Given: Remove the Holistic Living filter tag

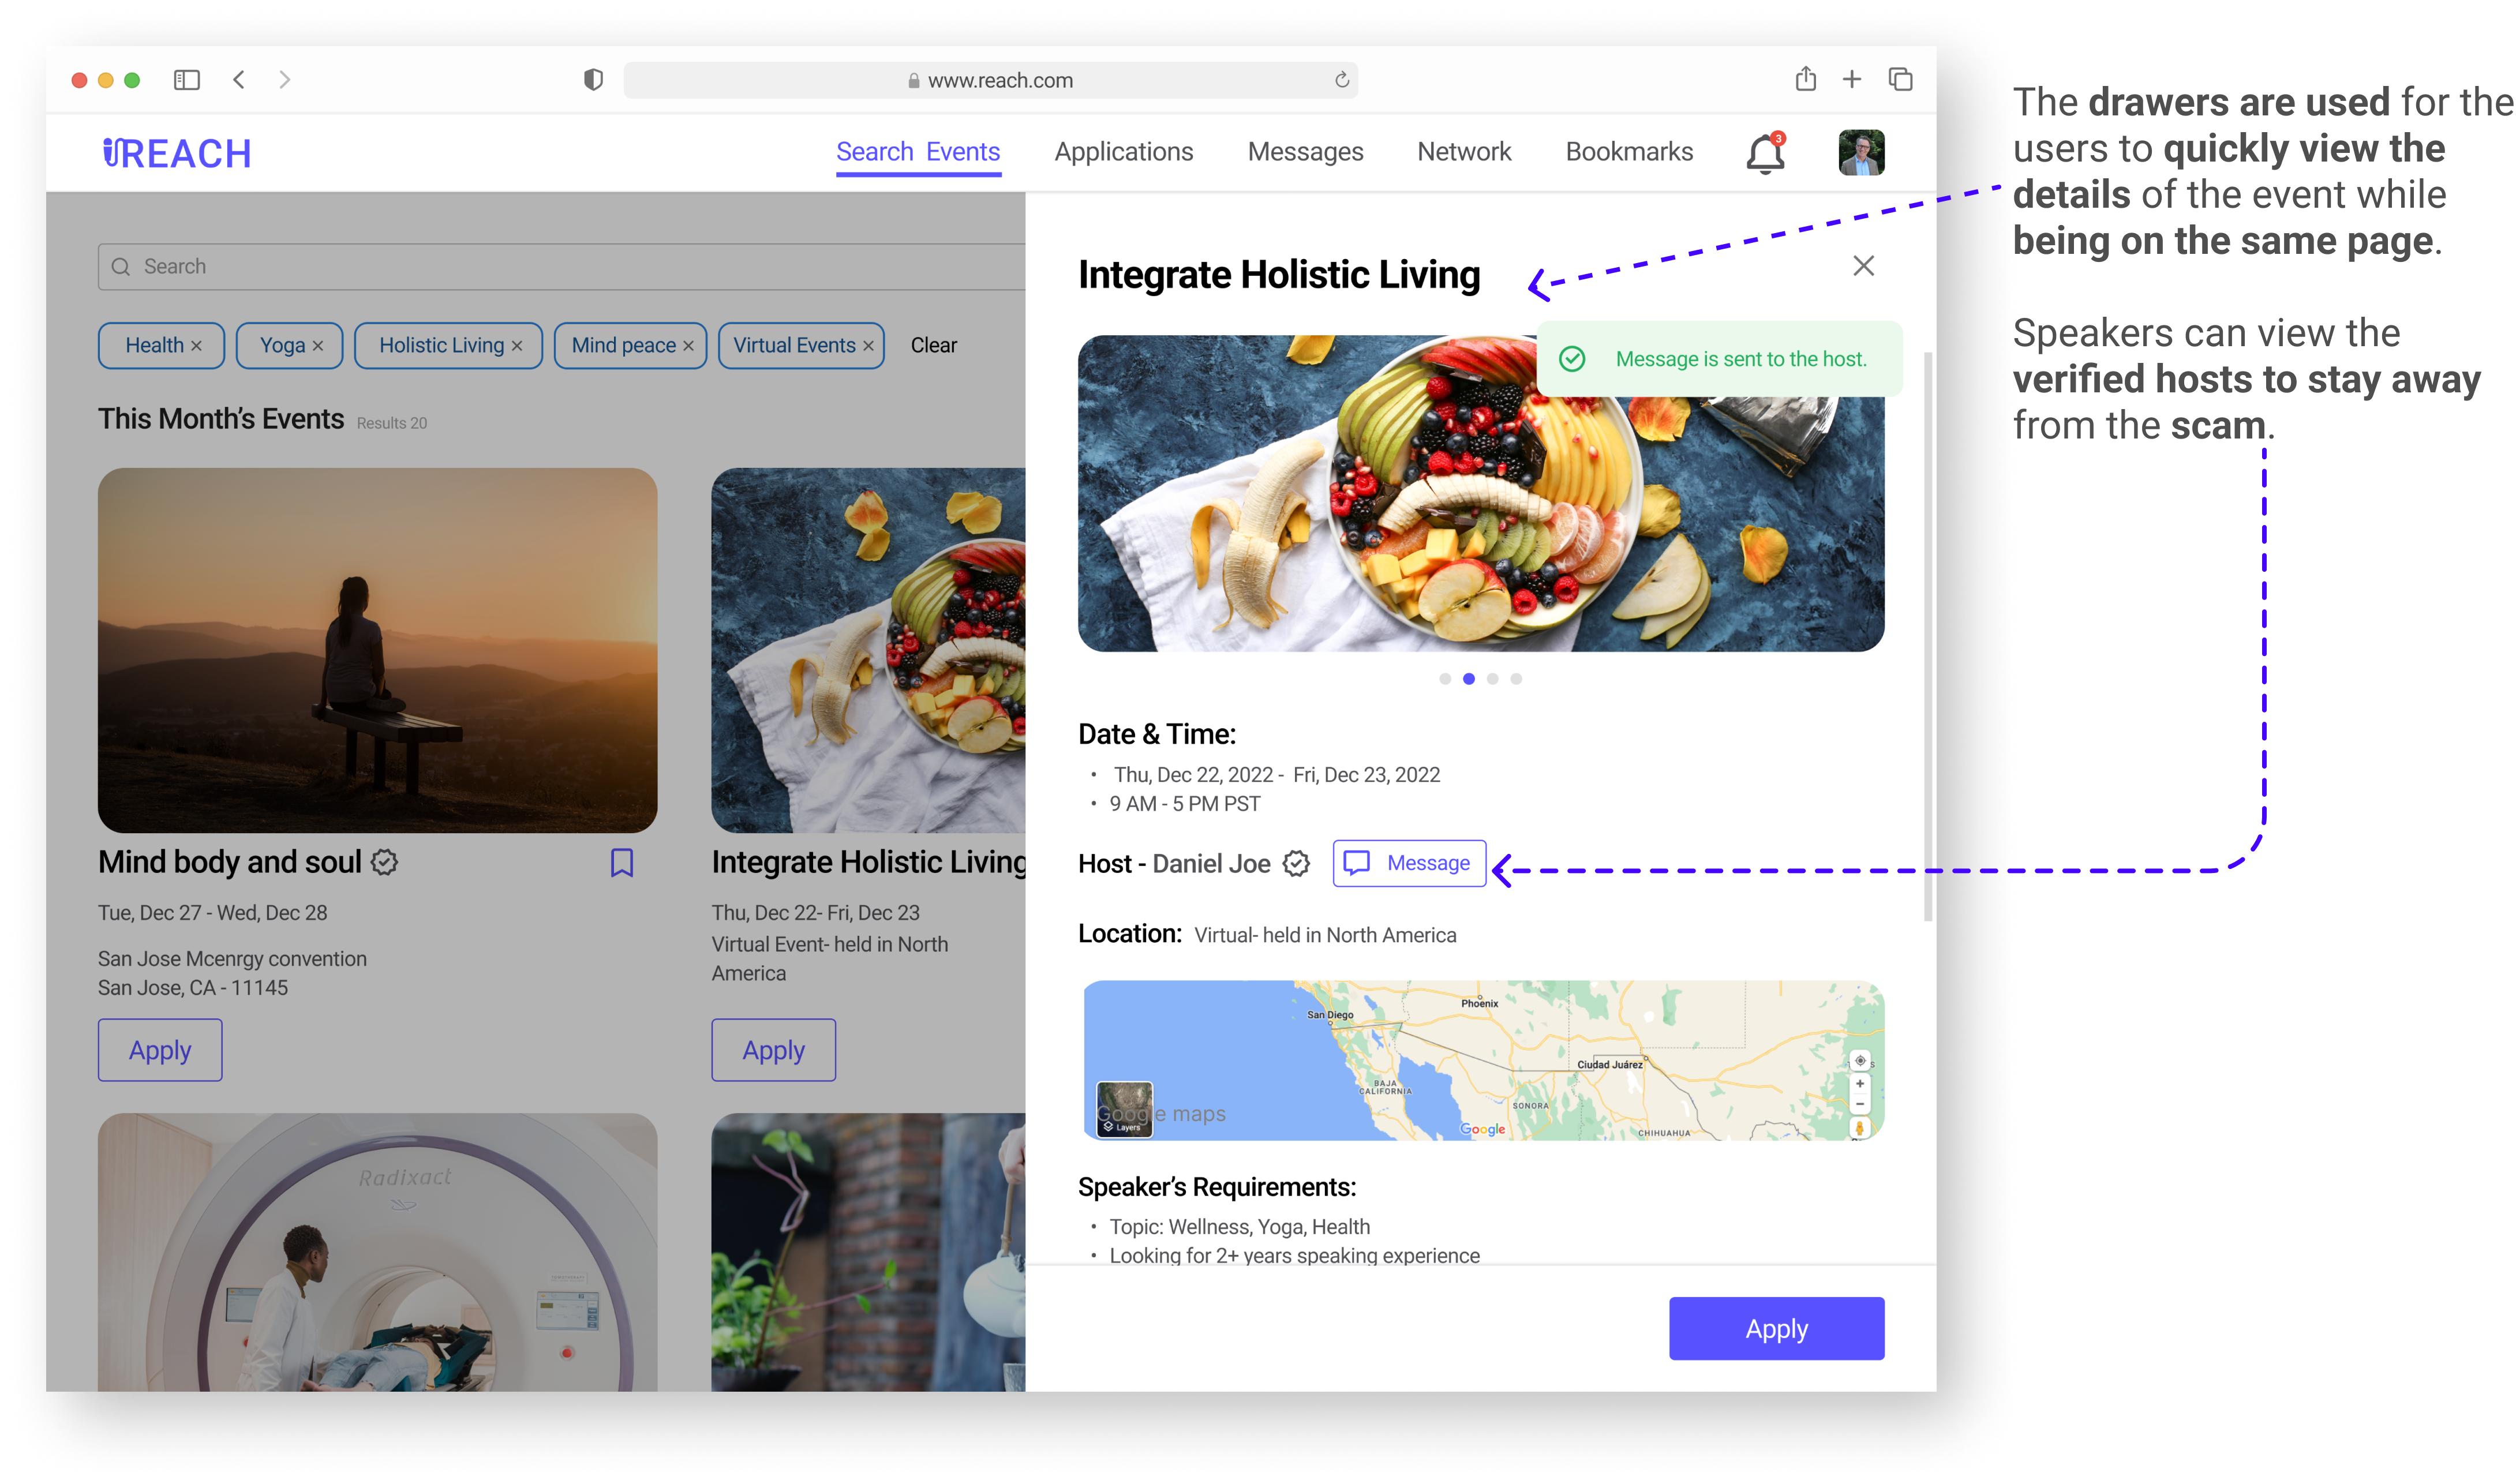Looking at the screenshot, I should 517,346.
